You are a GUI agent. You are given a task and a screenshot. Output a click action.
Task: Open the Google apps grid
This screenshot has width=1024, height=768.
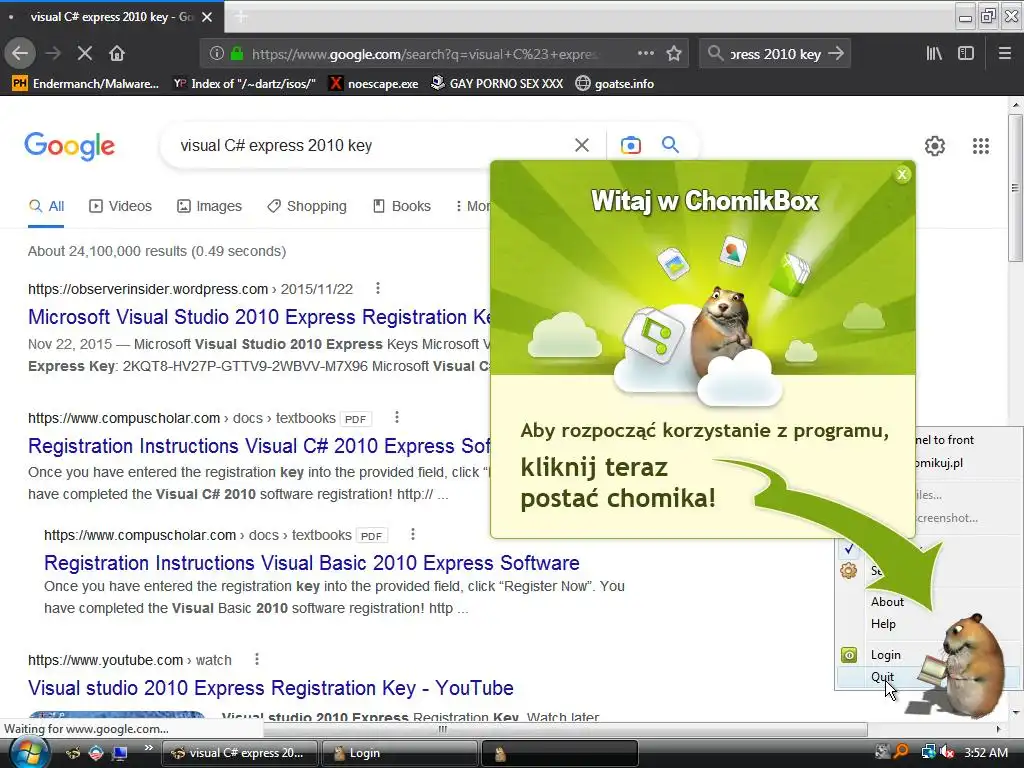(981, 146)
